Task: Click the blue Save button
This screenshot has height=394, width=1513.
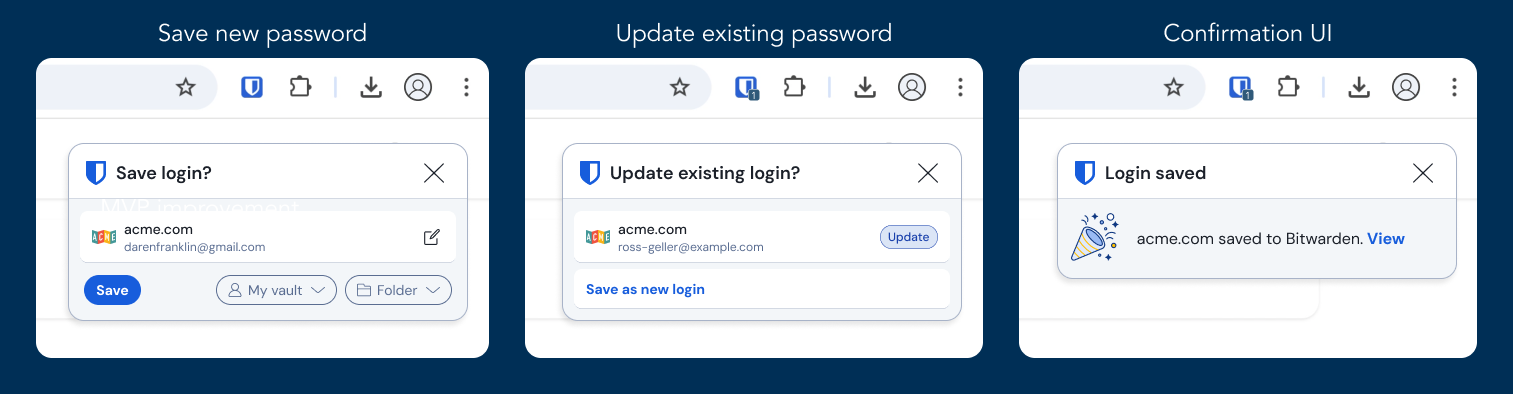Action: 112,290
